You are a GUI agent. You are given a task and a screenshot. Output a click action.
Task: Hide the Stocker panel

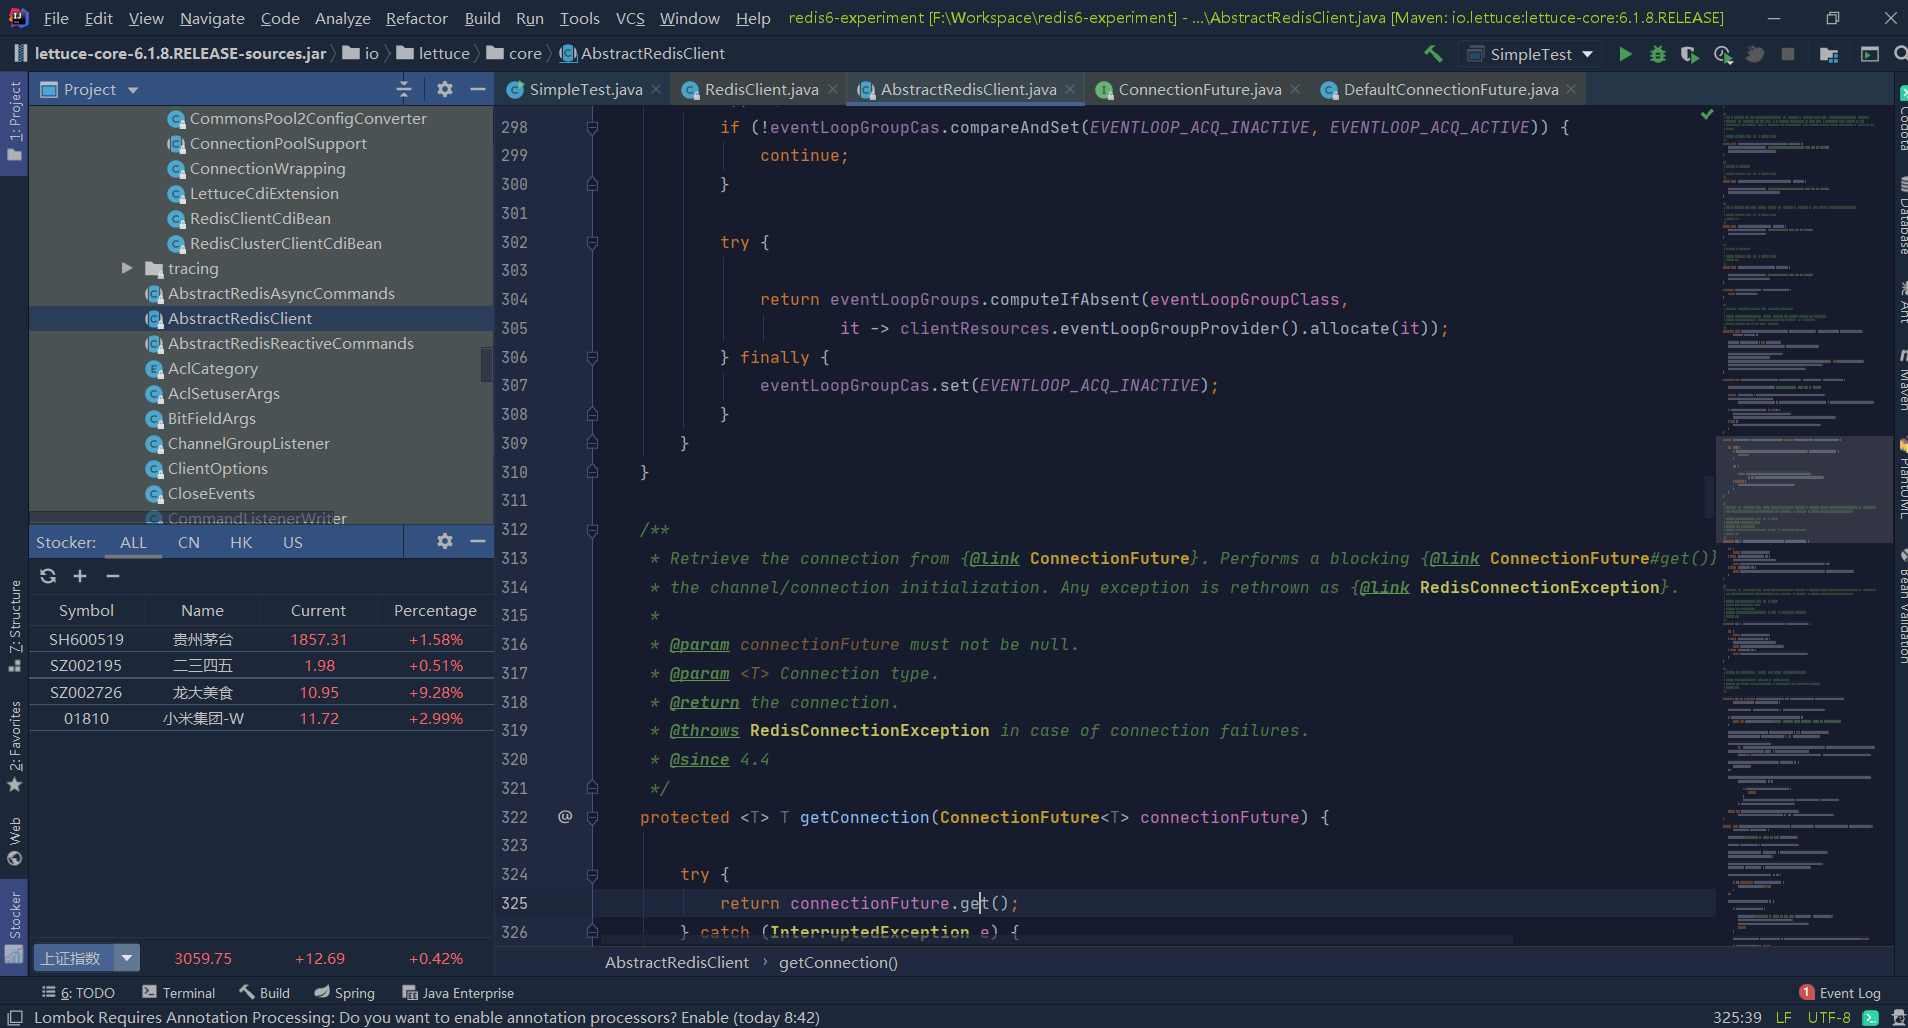[x=478, y=541]
